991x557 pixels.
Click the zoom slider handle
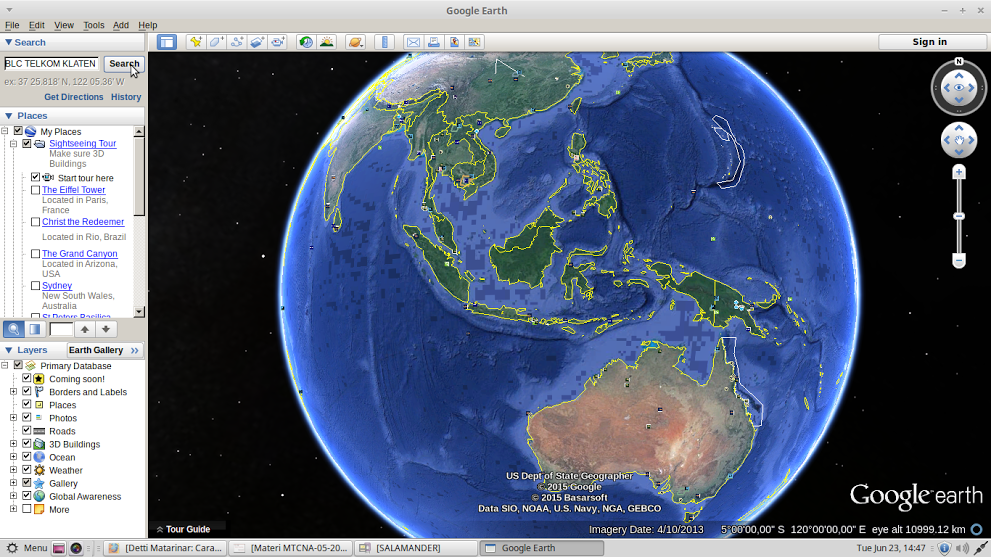[959, 216]
